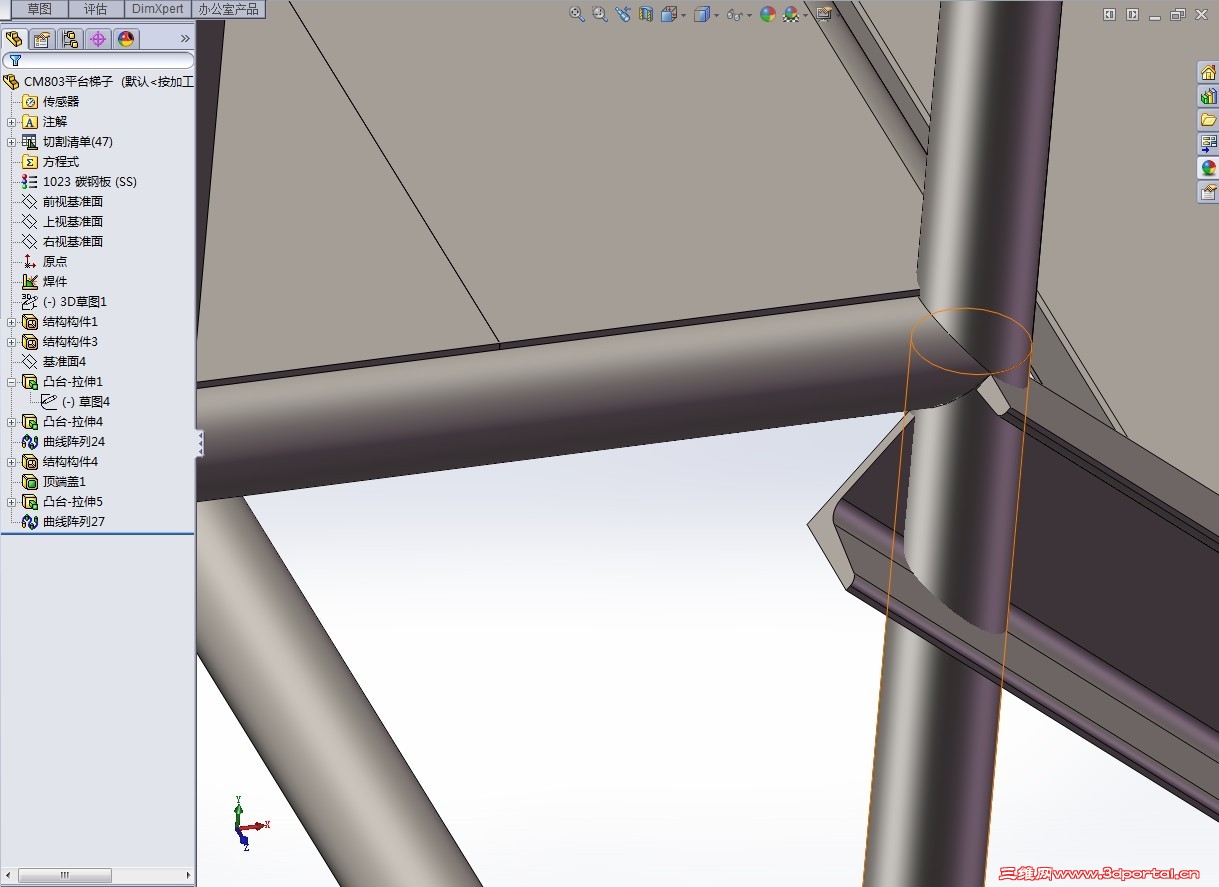The image size is (1219, 887).
Task: Open Appearances task pane color ball icon
Action: point(1208,168)
